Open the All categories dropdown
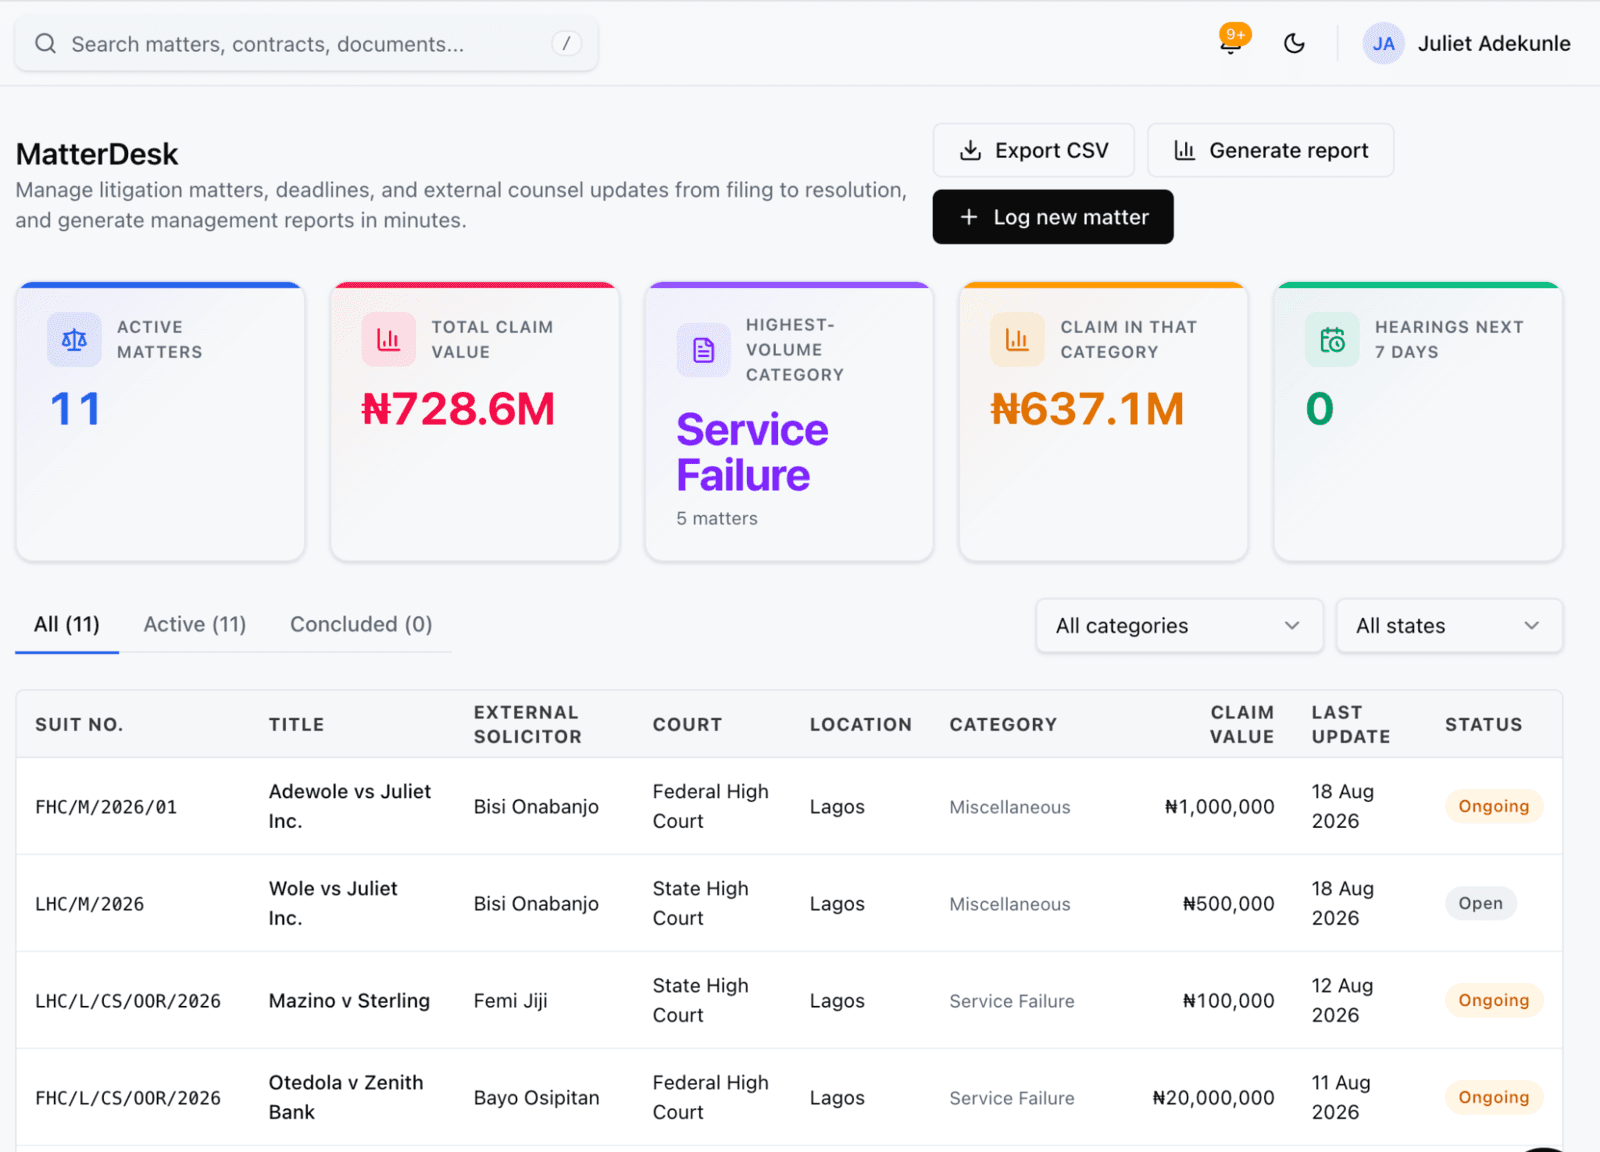Image resolution: width=1600 pixels, height=1152 pixels. click(1180, 626)
